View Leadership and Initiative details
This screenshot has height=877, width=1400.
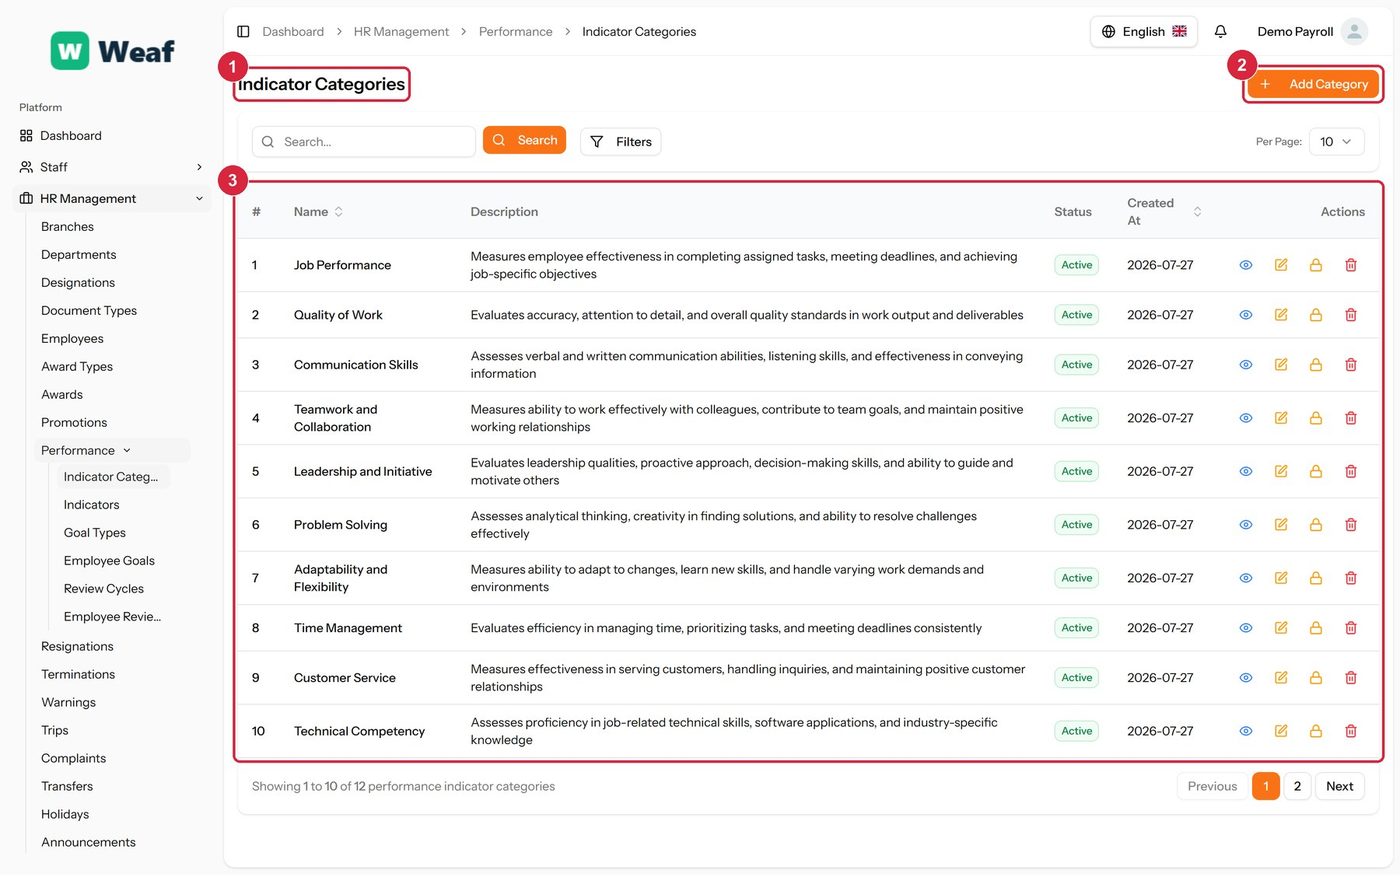click(x=1246, y=471)
